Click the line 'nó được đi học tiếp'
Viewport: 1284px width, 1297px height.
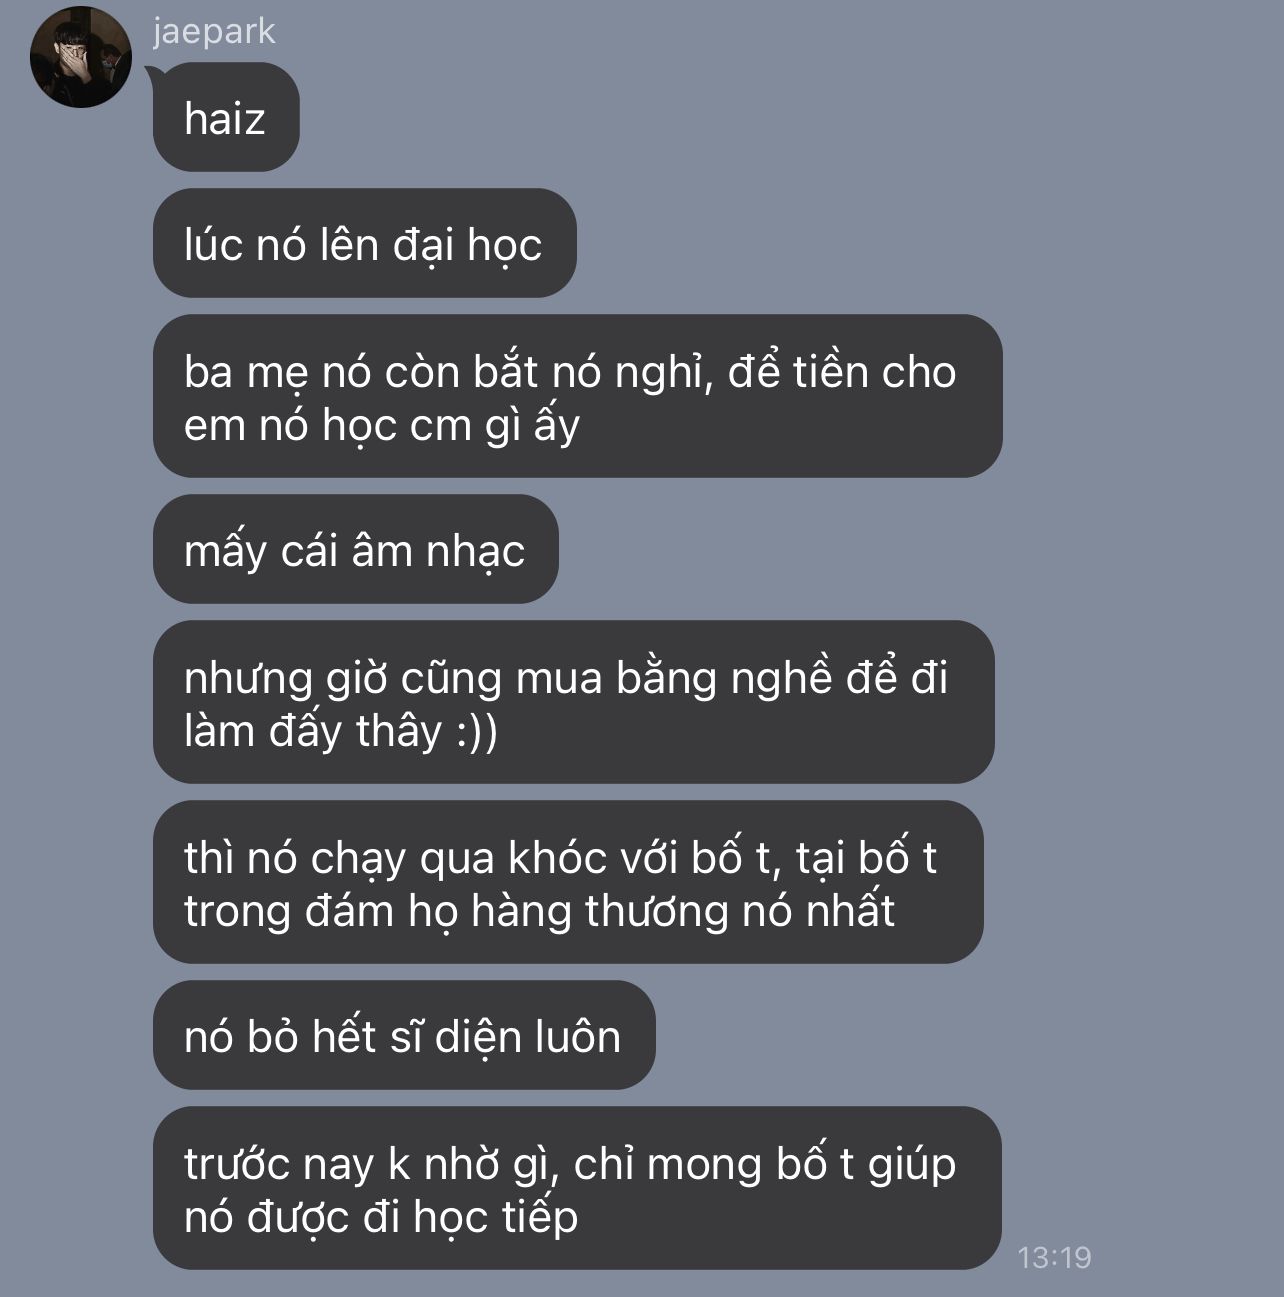coord(381,1217)
